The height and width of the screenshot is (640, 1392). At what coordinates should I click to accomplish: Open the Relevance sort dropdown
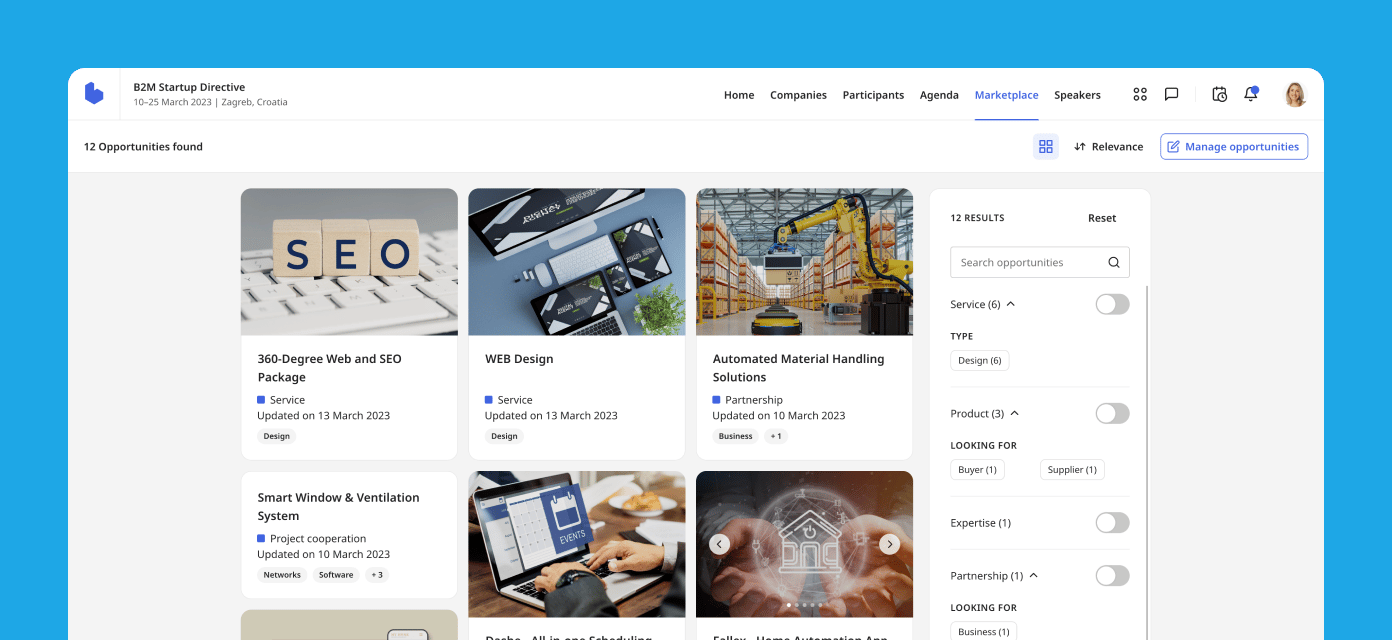[x=1108, y=147]
